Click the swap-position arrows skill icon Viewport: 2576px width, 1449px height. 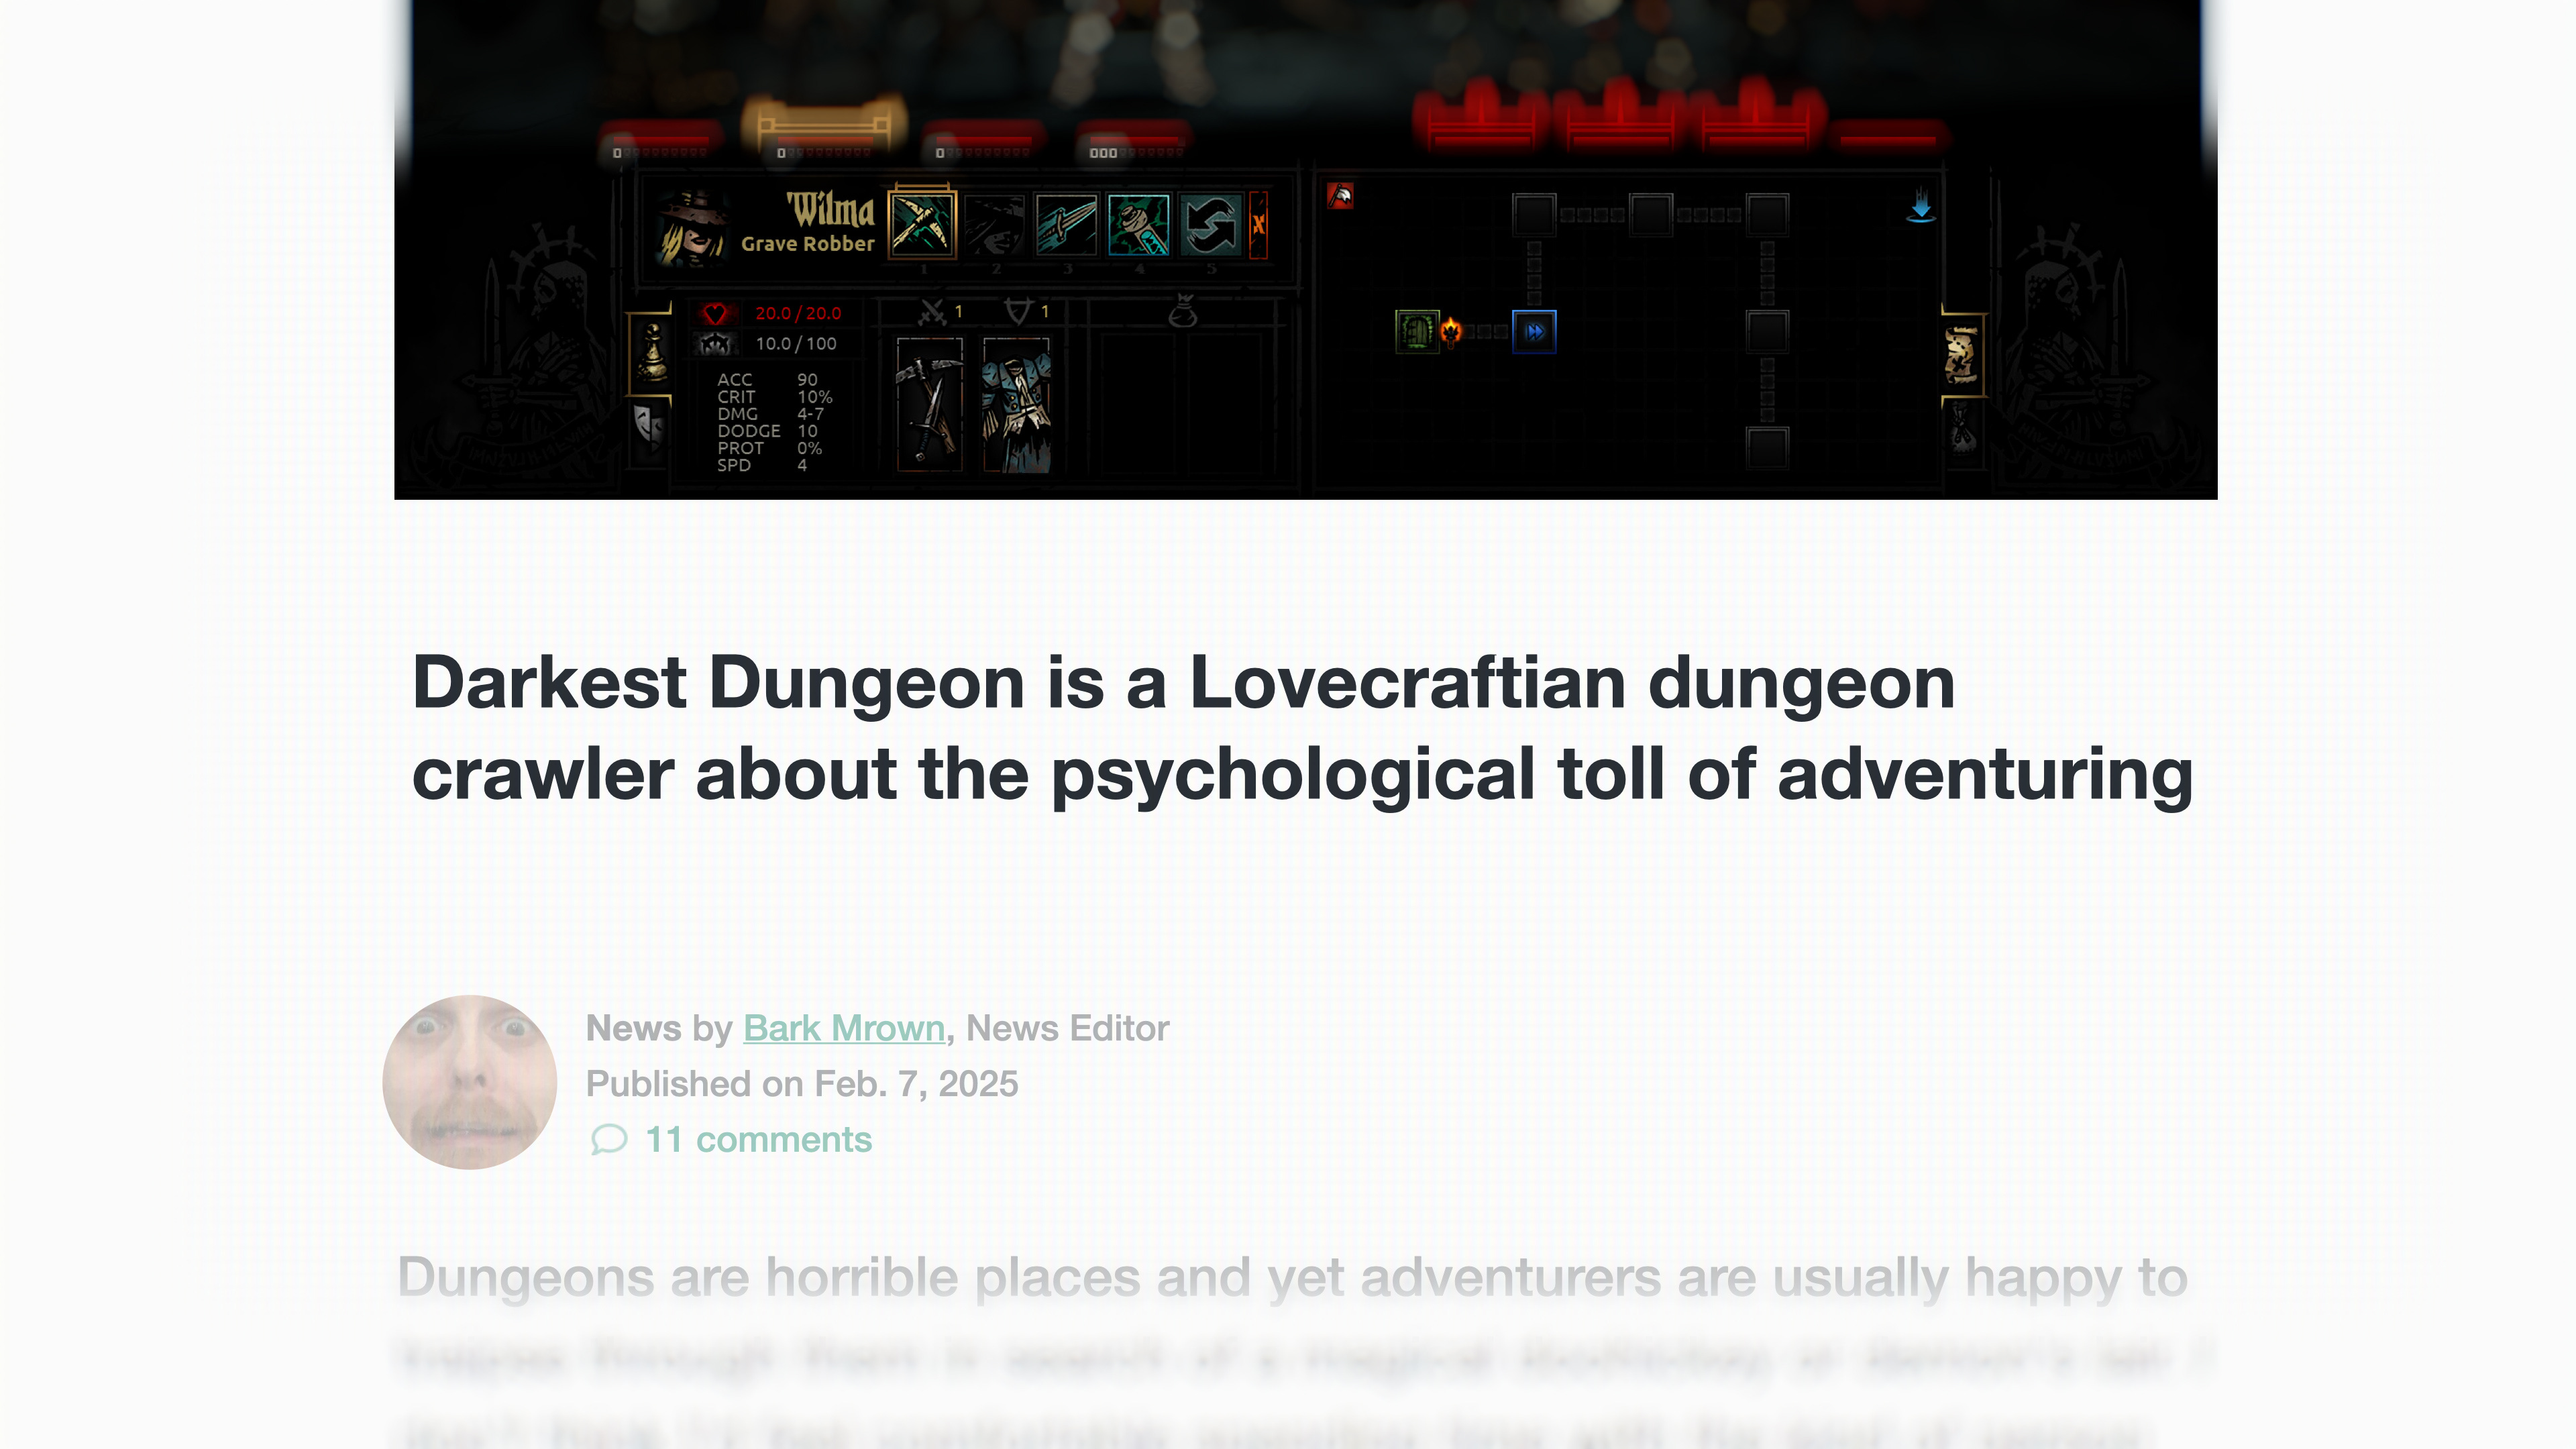1210,224
